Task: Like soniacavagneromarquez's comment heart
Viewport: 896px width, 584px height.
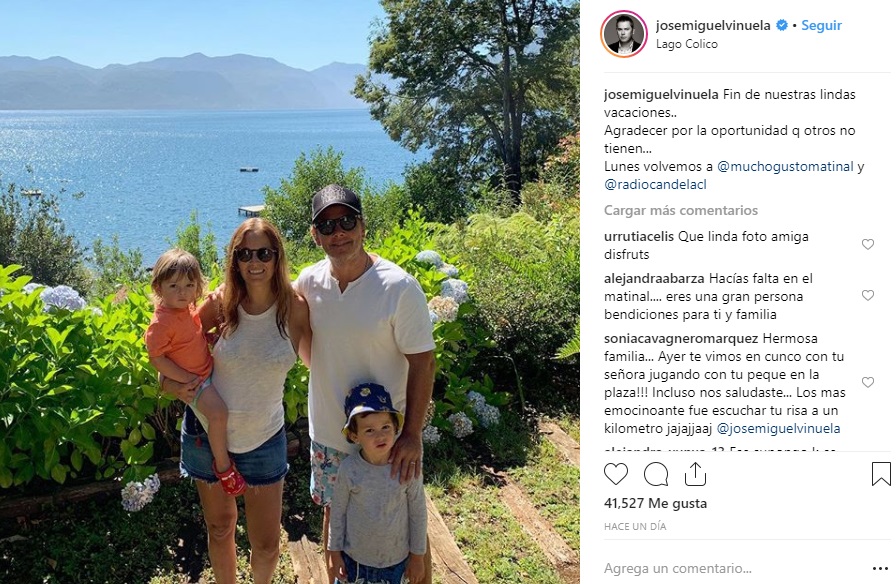Action: pos(867,382)
